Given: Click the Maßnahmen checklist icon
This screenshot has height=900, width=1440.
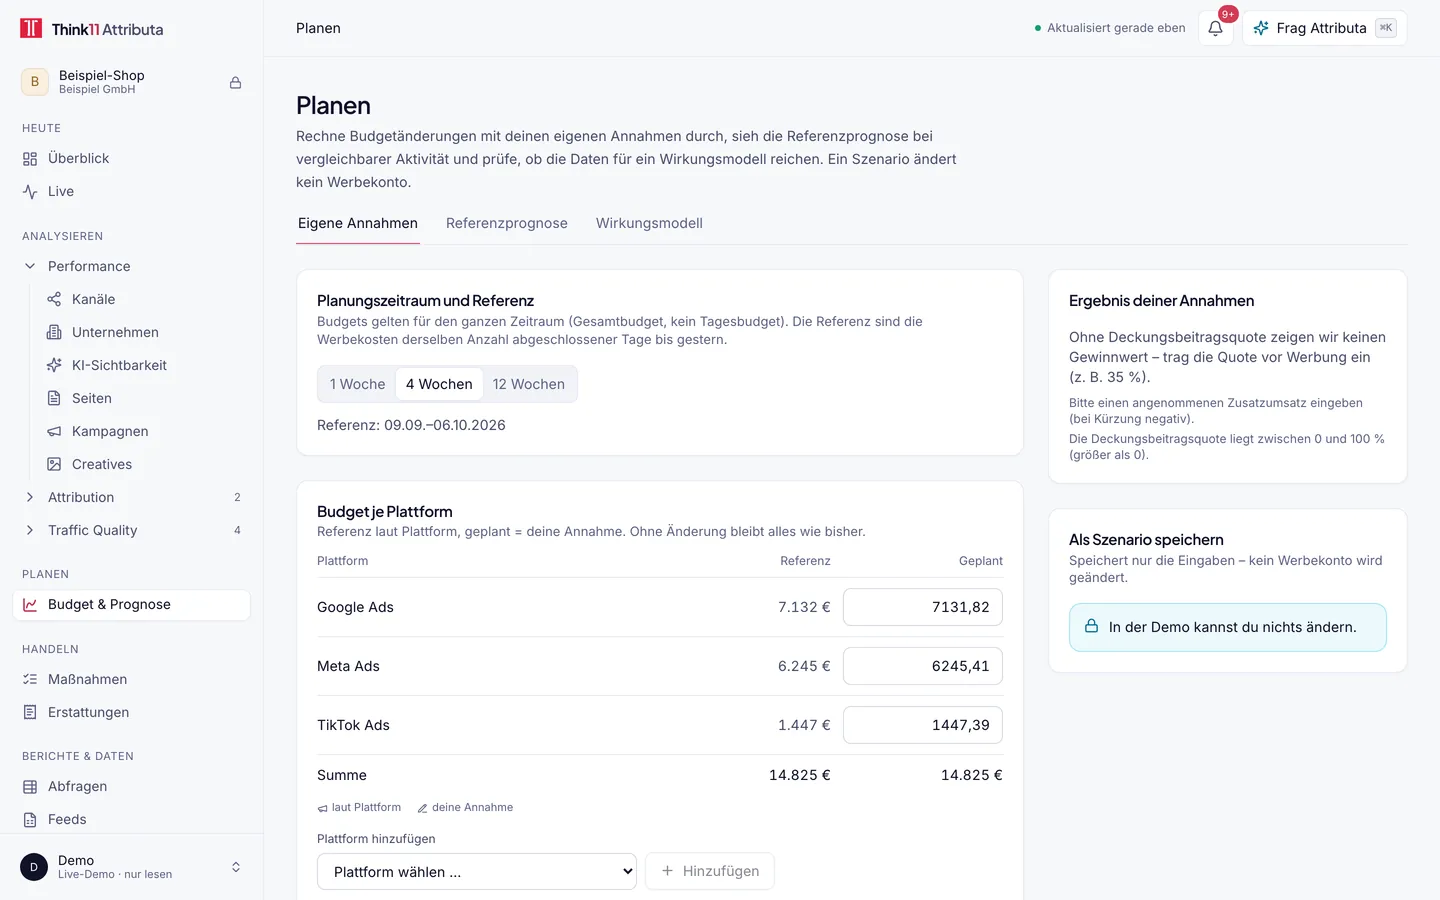Looking at the screenshot, I should [x=30, y=679].
